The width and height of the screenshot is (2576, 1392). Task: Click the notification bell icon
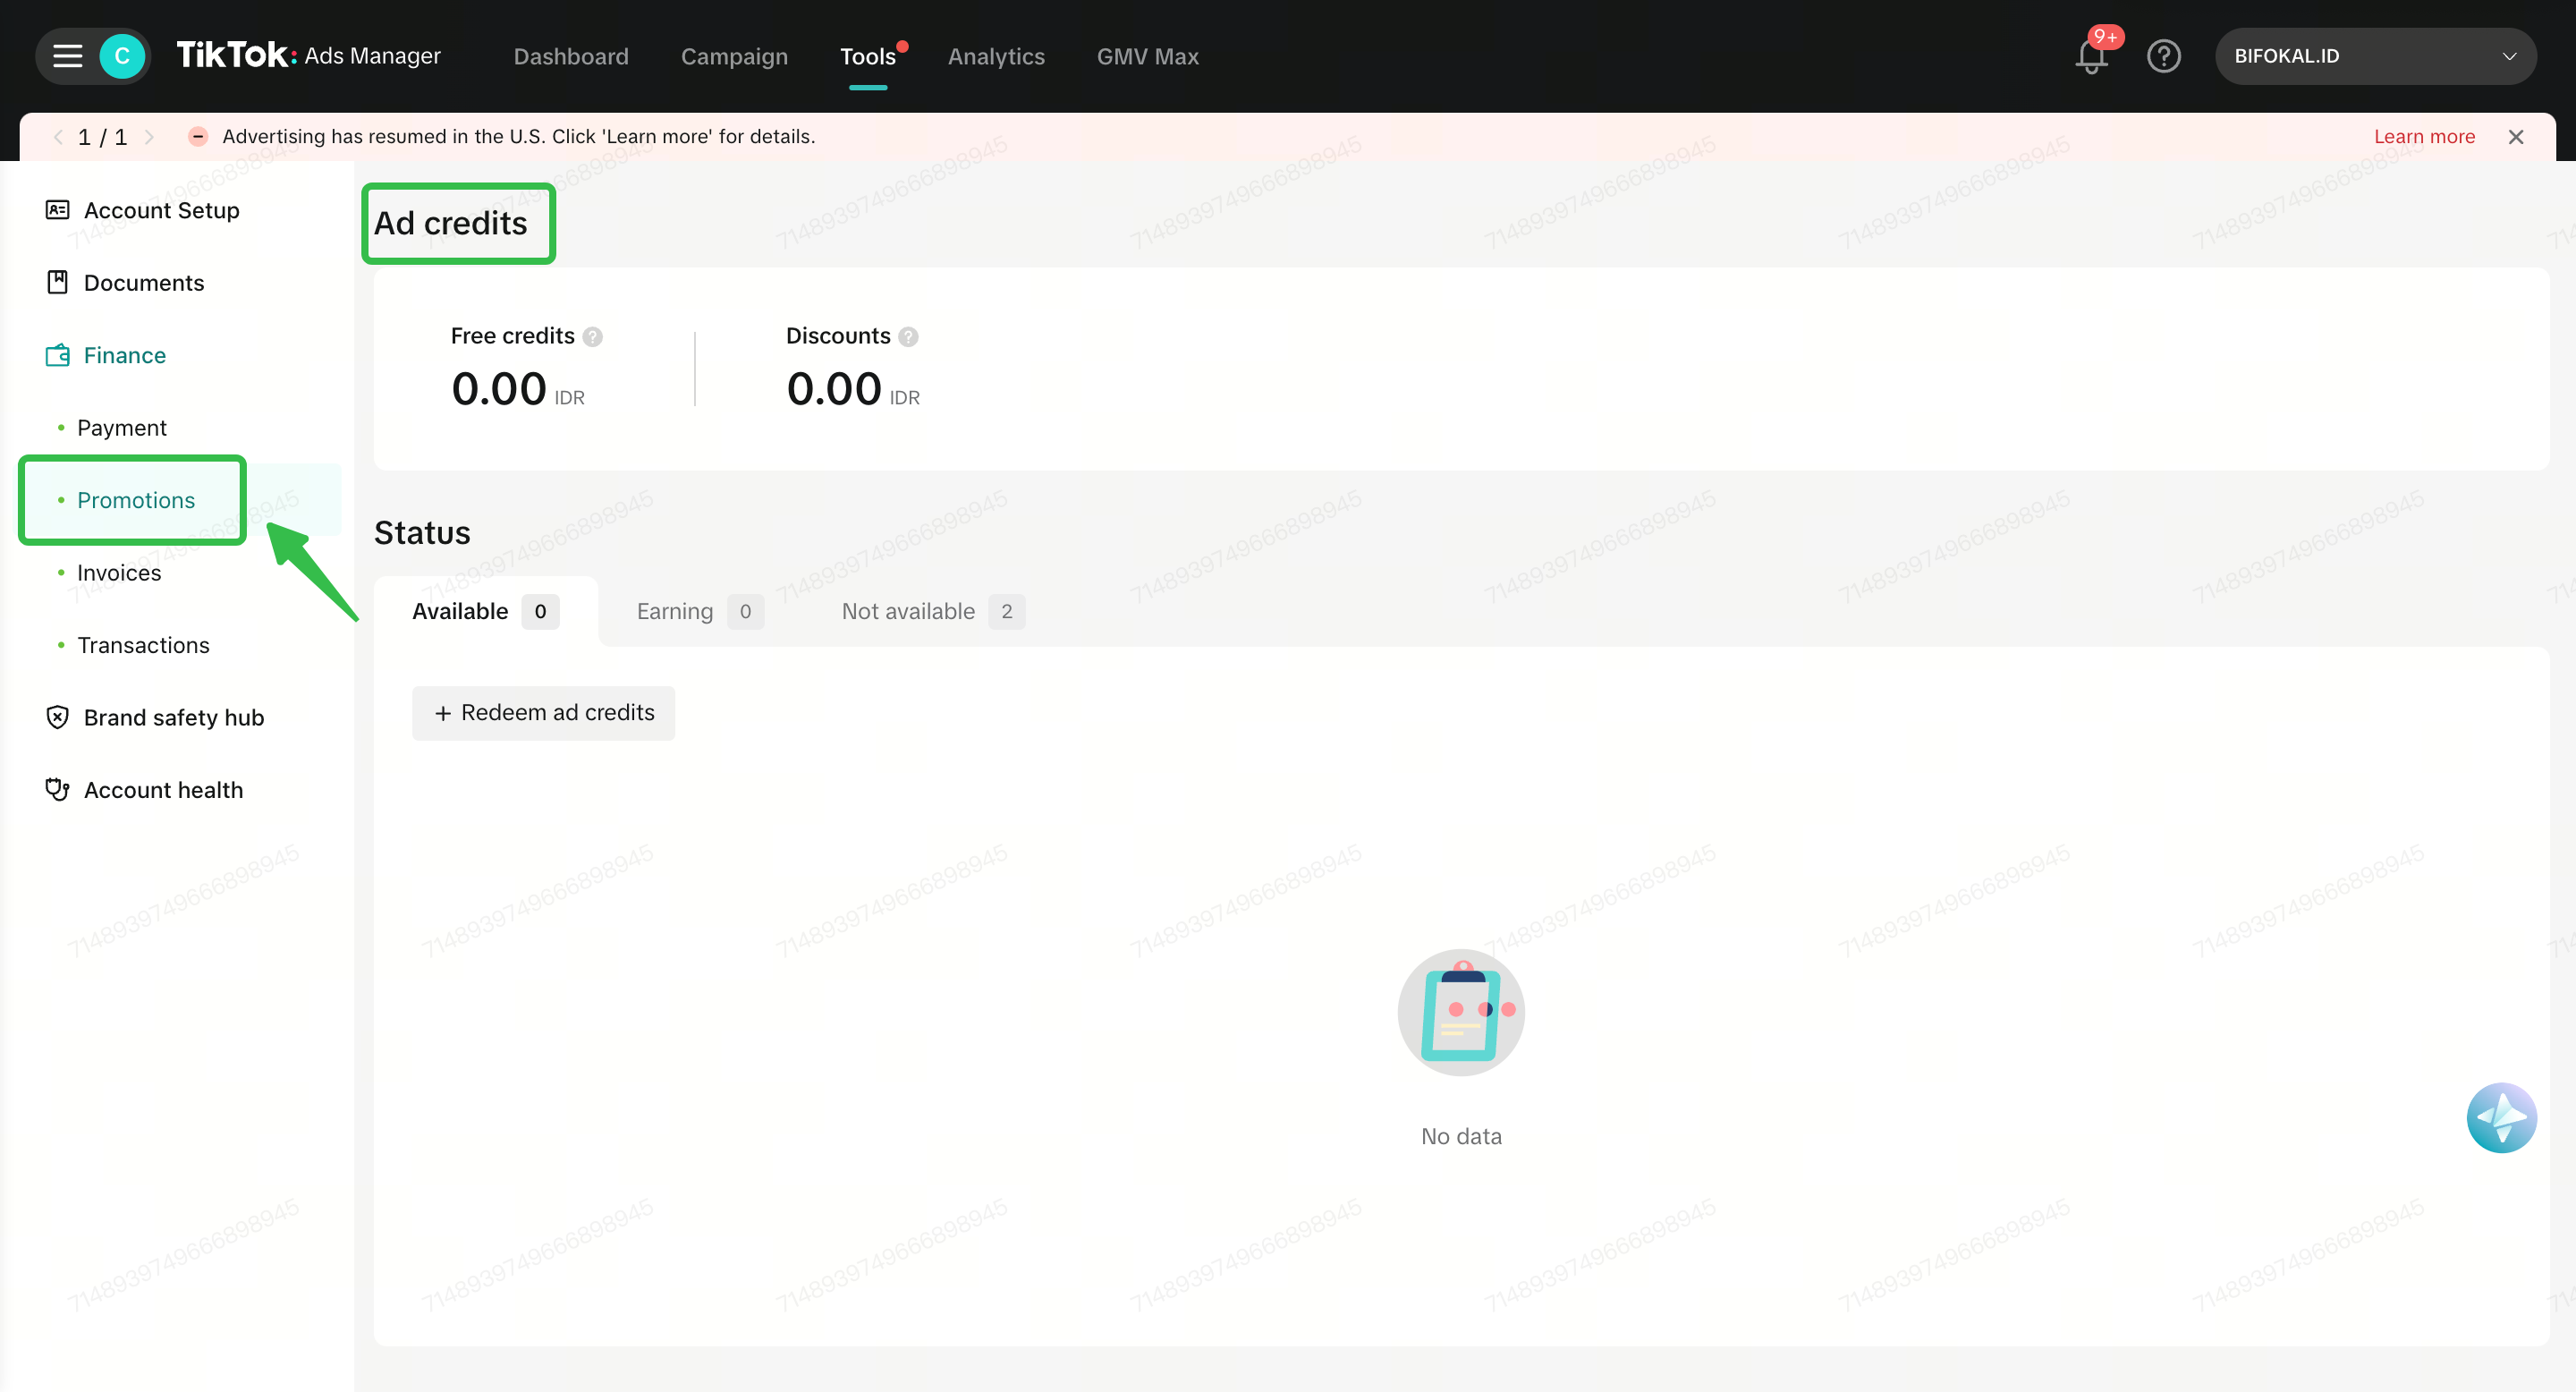(2091, 56)
